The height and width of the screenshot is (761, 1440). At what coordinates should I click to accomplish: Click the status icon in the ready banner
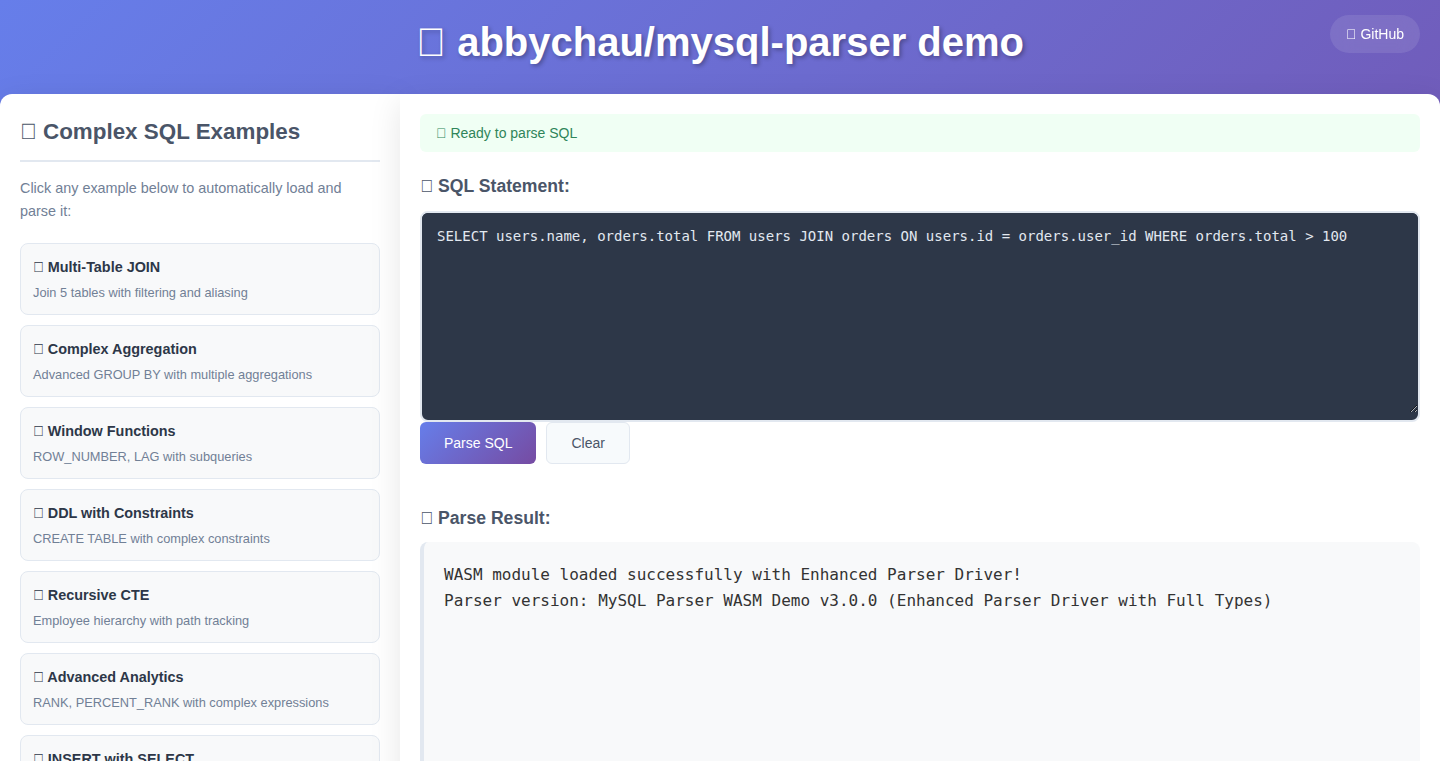tap(441, 133)
